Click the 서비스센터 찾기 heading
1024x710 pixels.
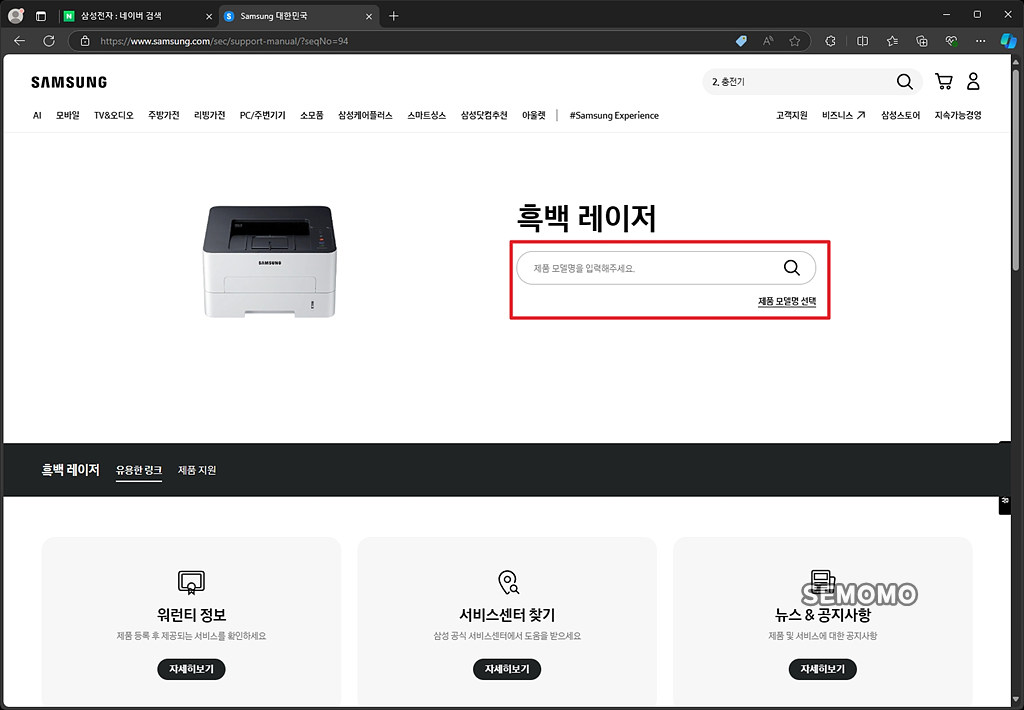[507, 615]
